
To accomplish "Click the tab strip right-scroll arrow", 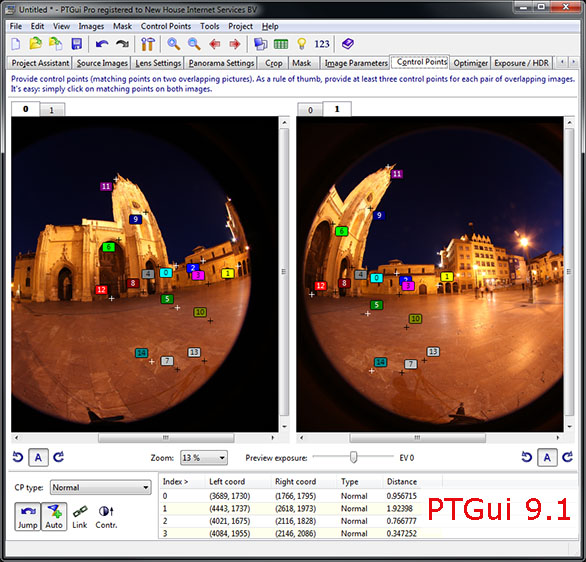I will (x=574, y=62).
